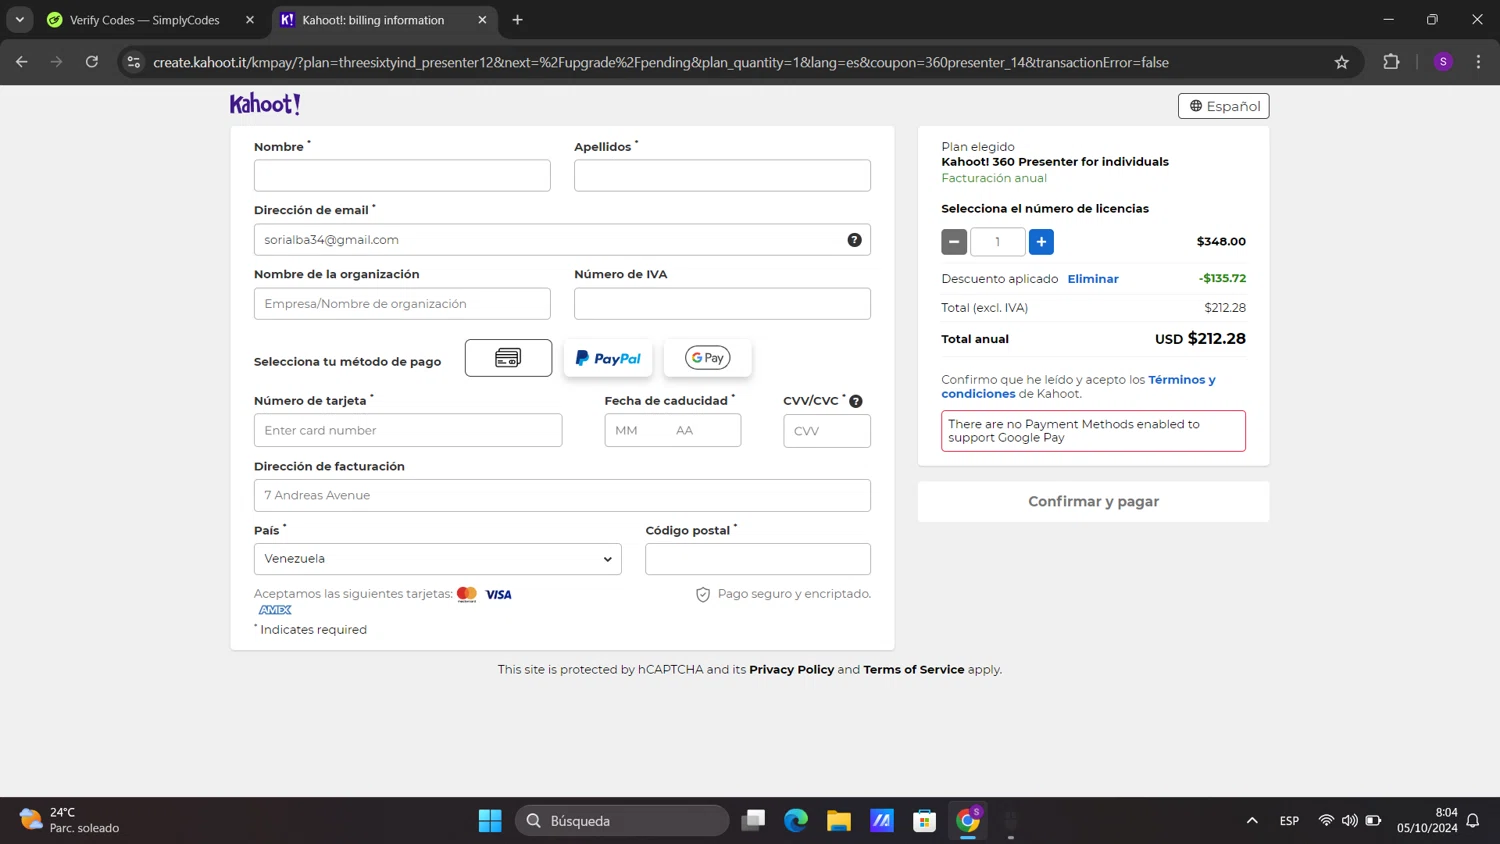Switch to Verify Codes — SimplyCodes tab
This screenshot has height=844, width=1500.
click(x=145, y=20)
